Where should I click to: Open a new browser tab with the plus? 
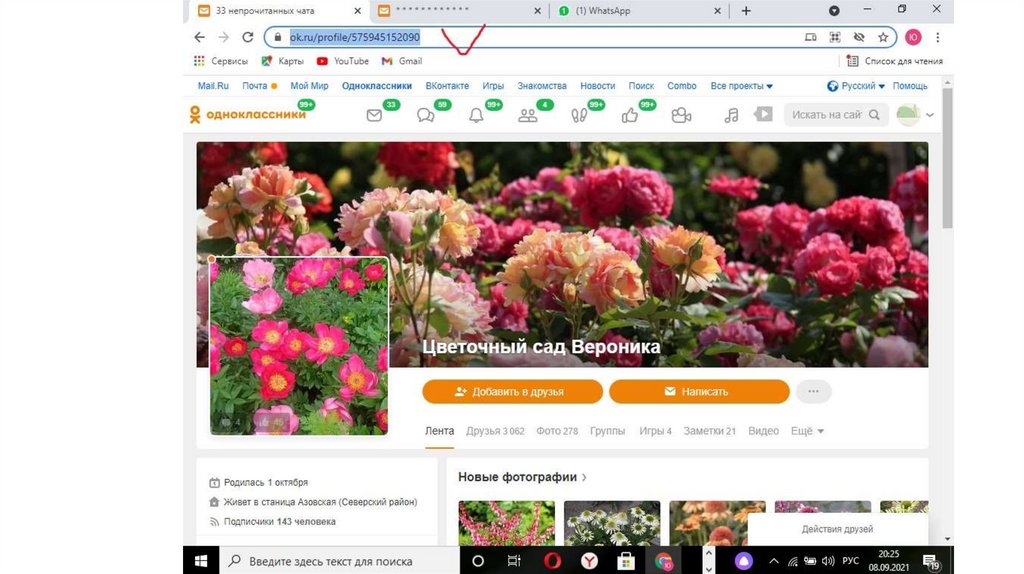(x=746, y=10)
